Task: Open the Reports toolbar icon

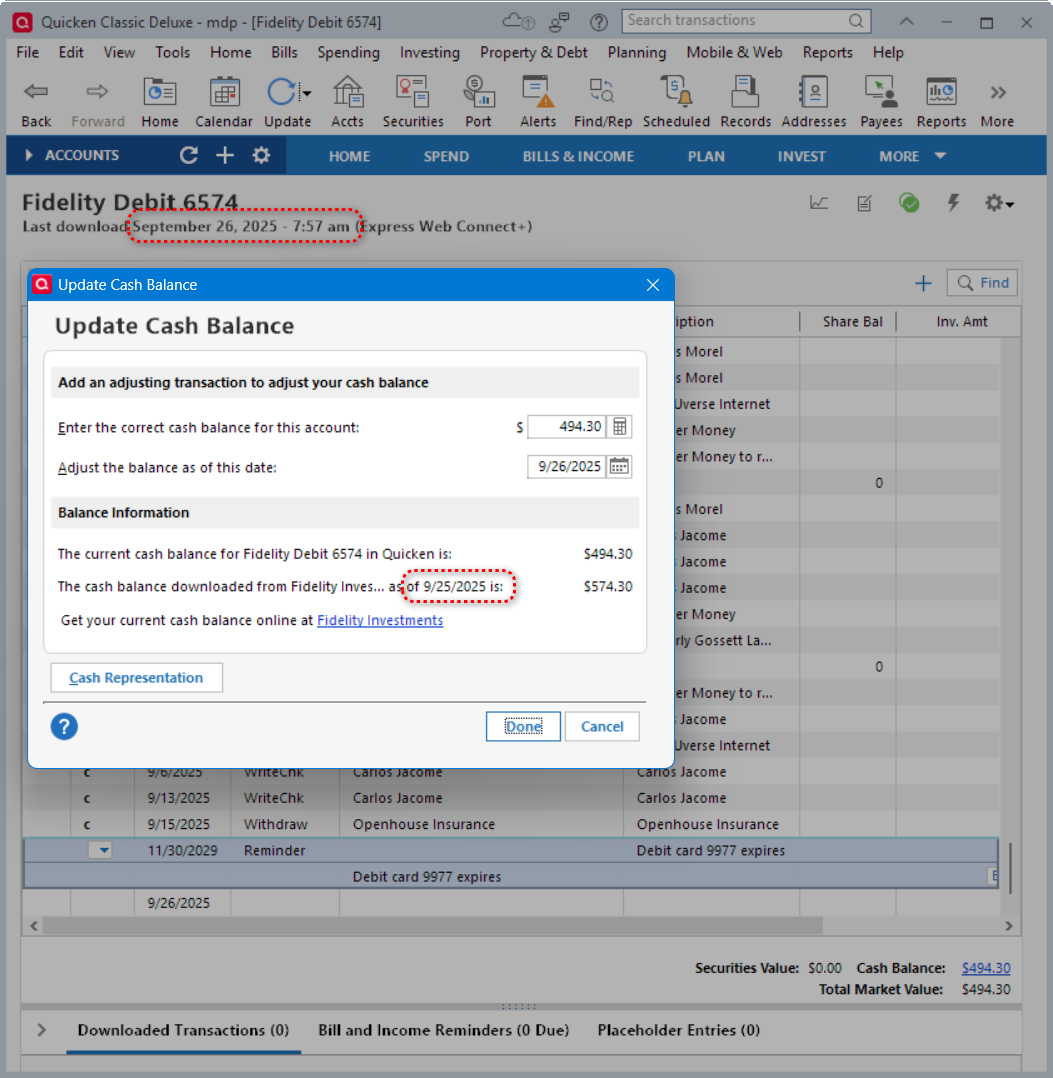Action: [x=941, y=92]
